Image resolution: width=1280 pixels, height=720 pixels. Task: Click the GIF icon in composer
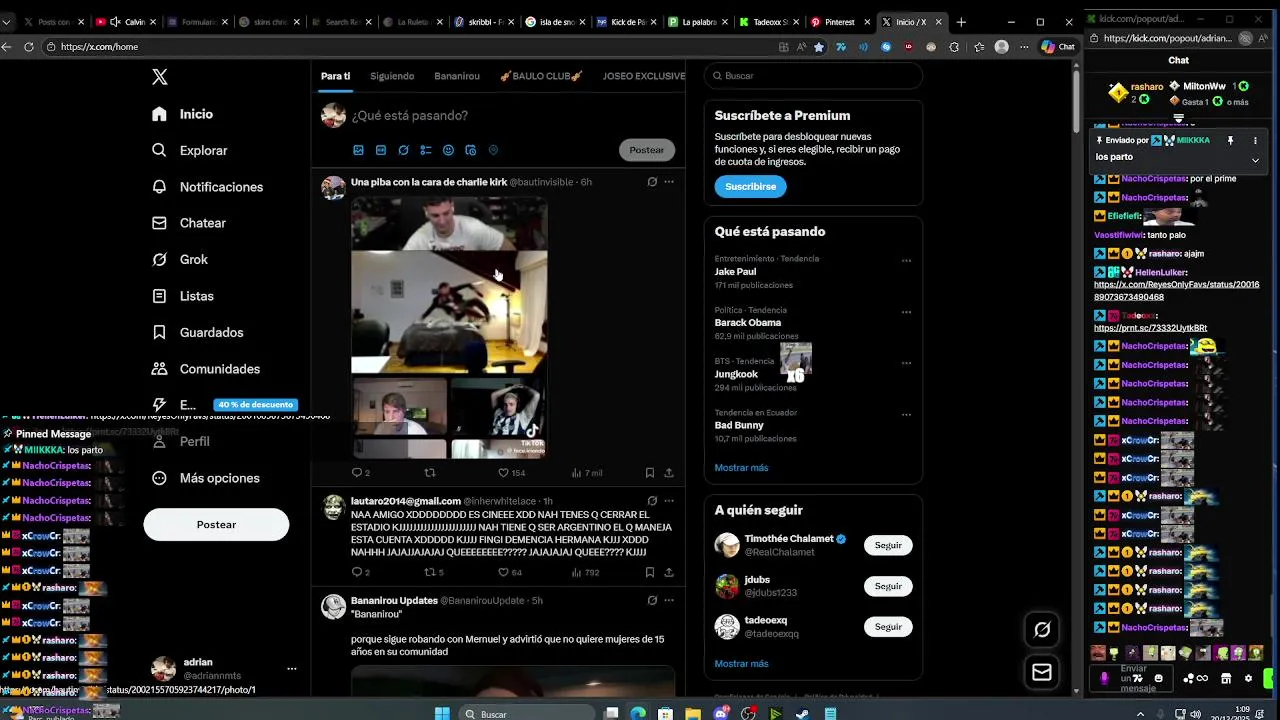click(x=381, y=150)
